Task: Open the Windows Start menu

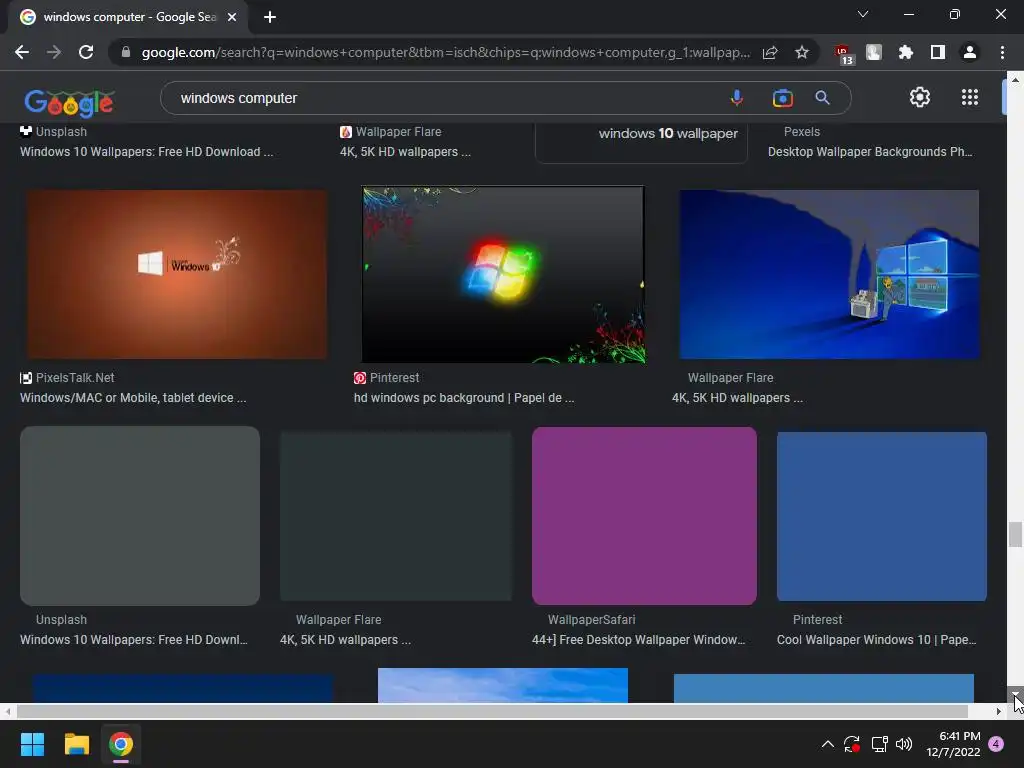Action: [x=32, y=744]
